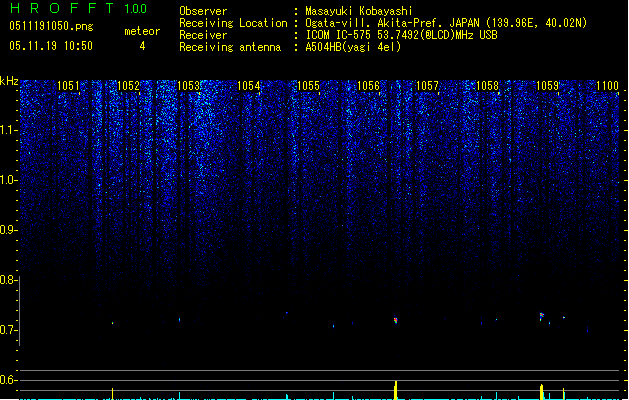
Task: Click the ICOM IC-575 receiver text
Action: (401, 35)
